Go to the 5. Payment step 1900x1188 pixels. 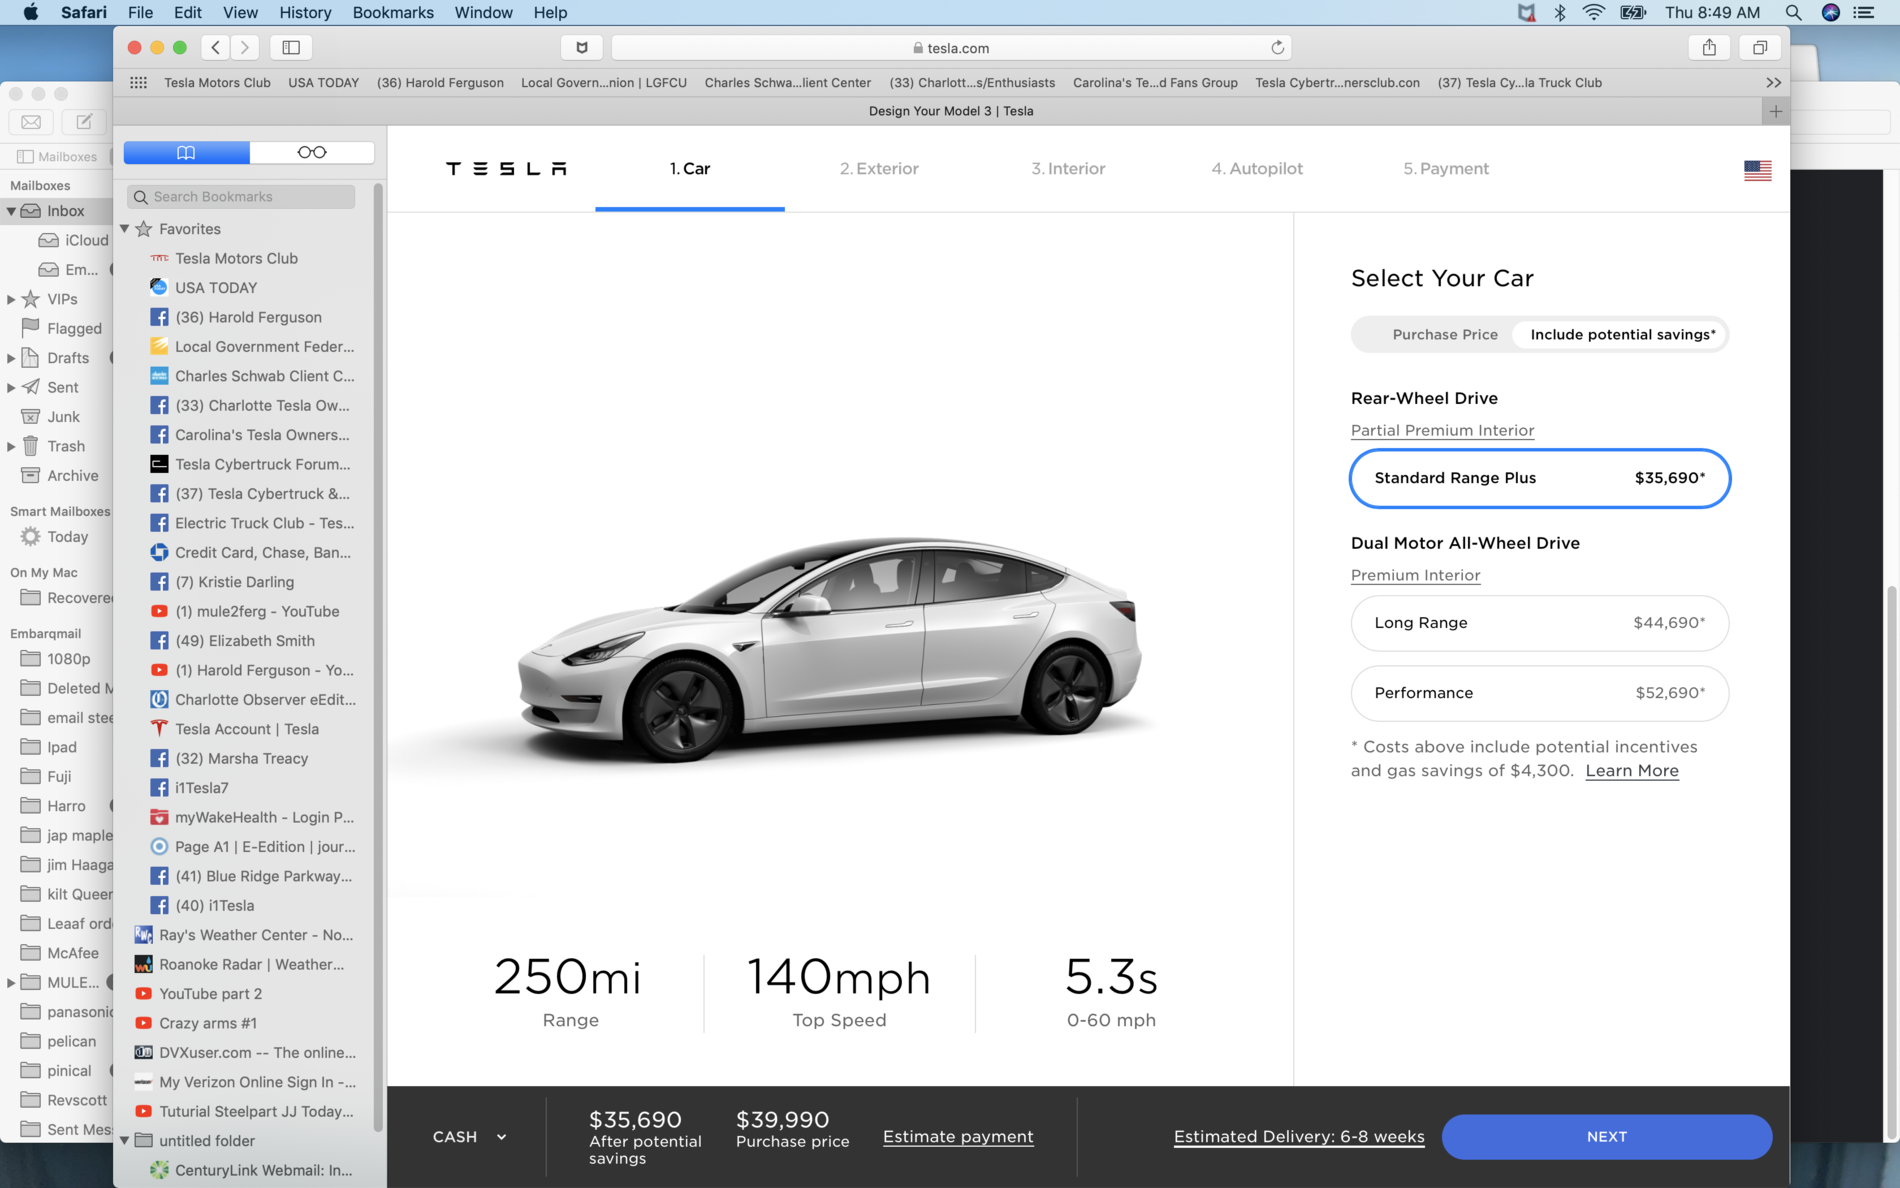coord(1446,169)
